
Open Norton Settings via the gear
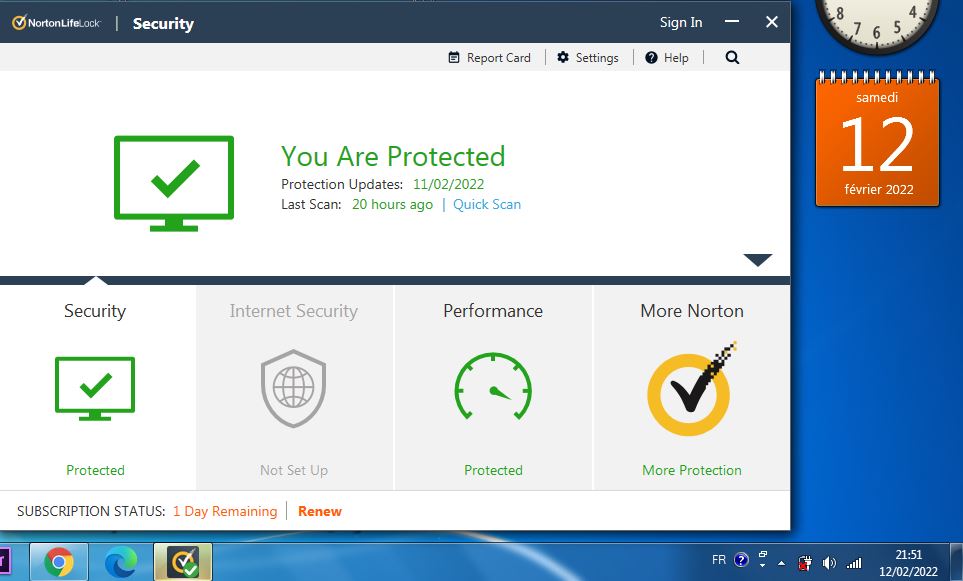pyautogui.click(x=588, y=58)
